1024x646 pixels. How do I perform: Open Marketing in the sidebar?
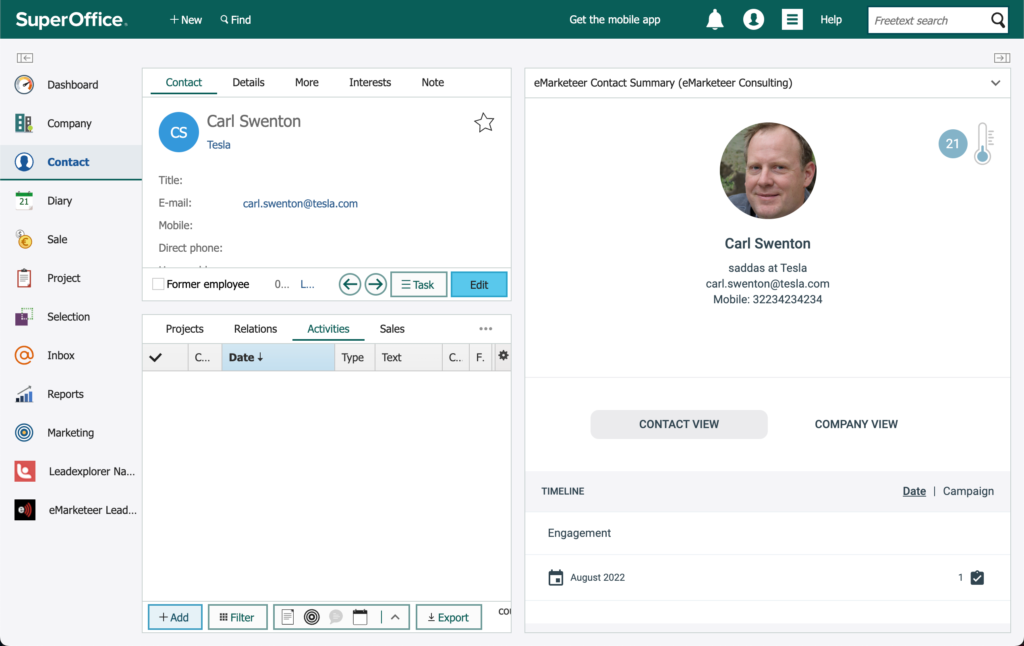[71, 432]
